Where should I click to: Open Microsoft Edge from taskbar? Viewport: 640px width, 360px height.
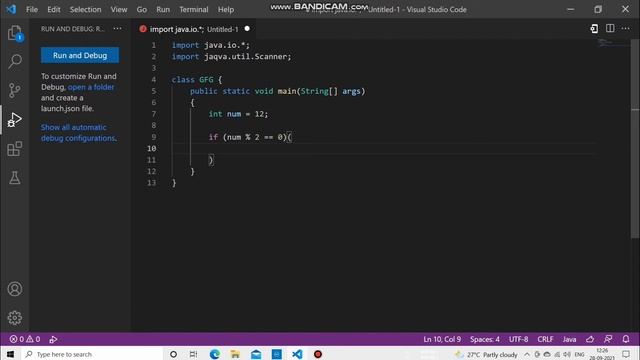click(x=214, y=354)
